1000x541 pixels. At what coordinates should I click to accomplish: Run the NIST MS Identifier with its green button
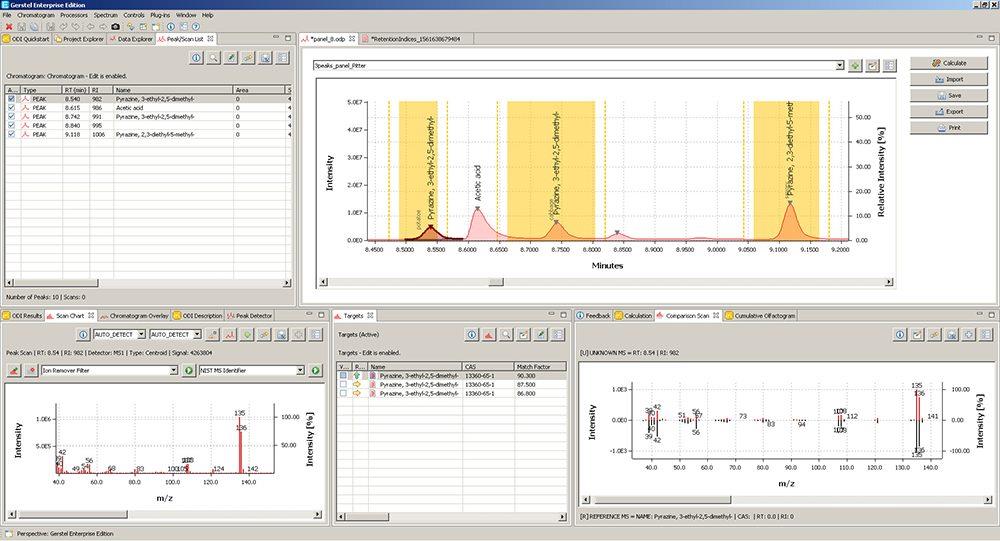315,370
